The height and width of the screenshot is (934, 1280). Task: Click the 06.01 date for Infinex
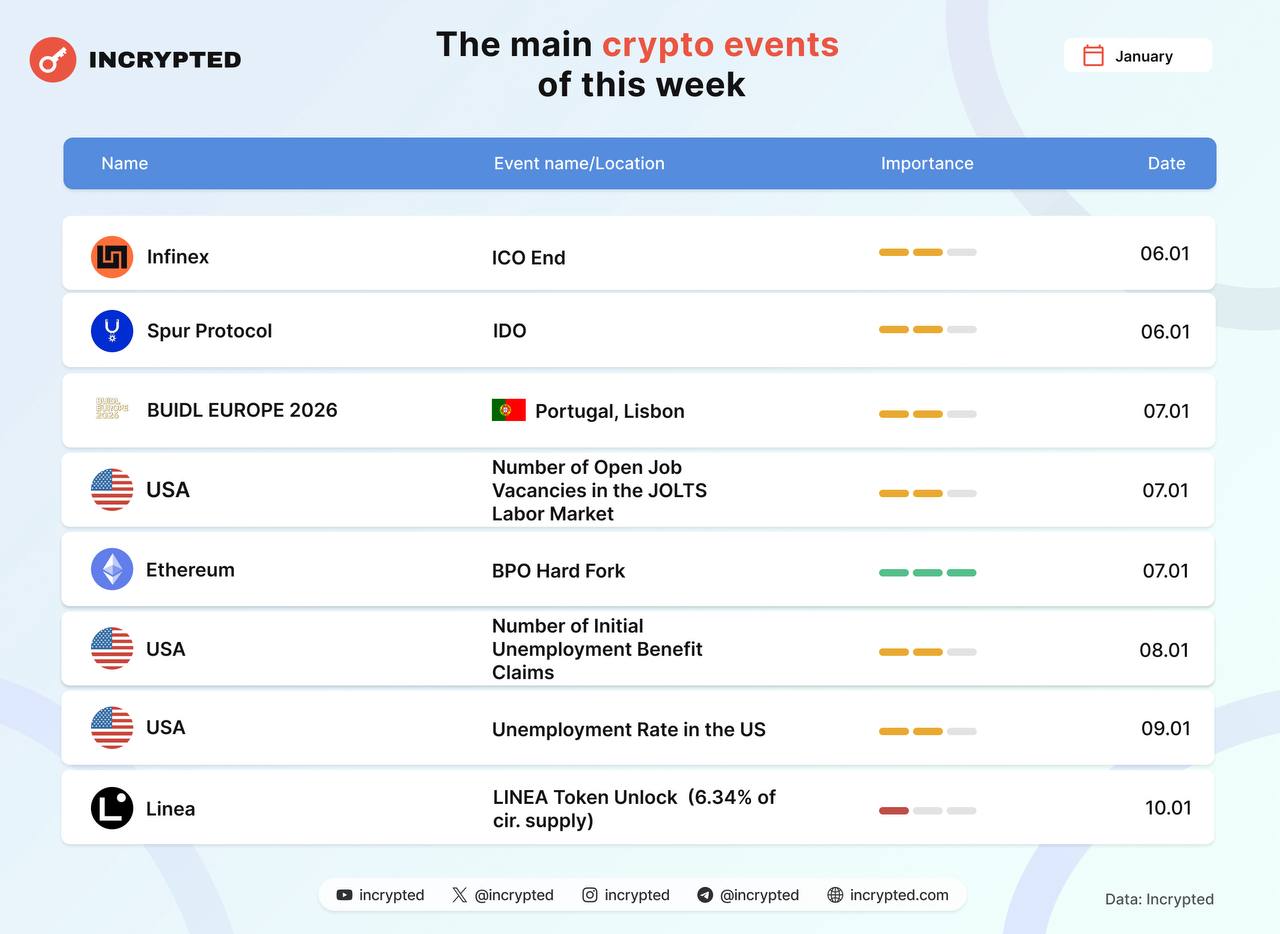click(x=1165, y=253)
